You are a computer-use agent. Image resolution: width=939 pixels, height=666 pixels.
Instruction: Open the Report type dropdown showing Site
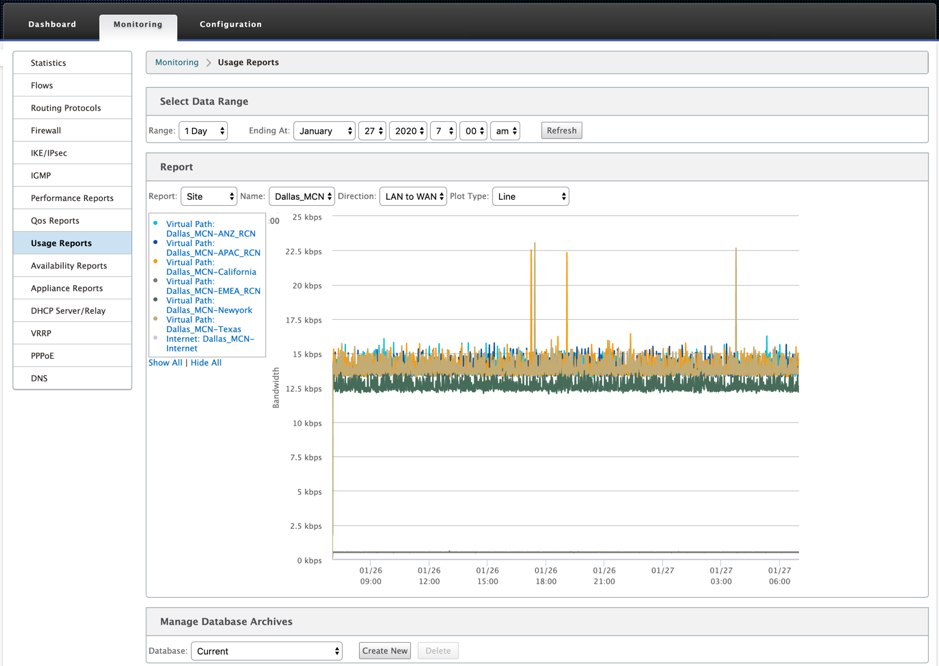pyautogui.click(x=209, y=196)
